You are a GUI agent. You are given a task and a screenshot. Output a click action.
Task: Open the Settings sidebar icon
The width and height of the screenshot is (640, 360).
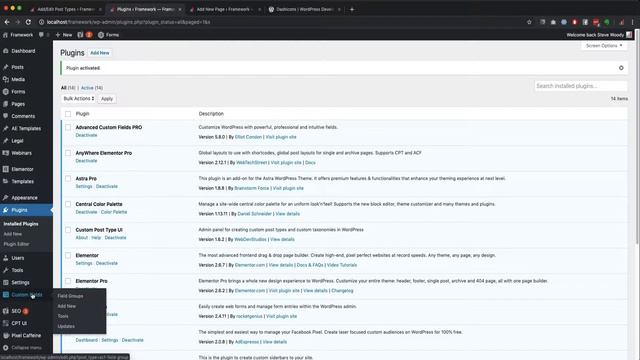pyautogui.click(x=6, y=282)
